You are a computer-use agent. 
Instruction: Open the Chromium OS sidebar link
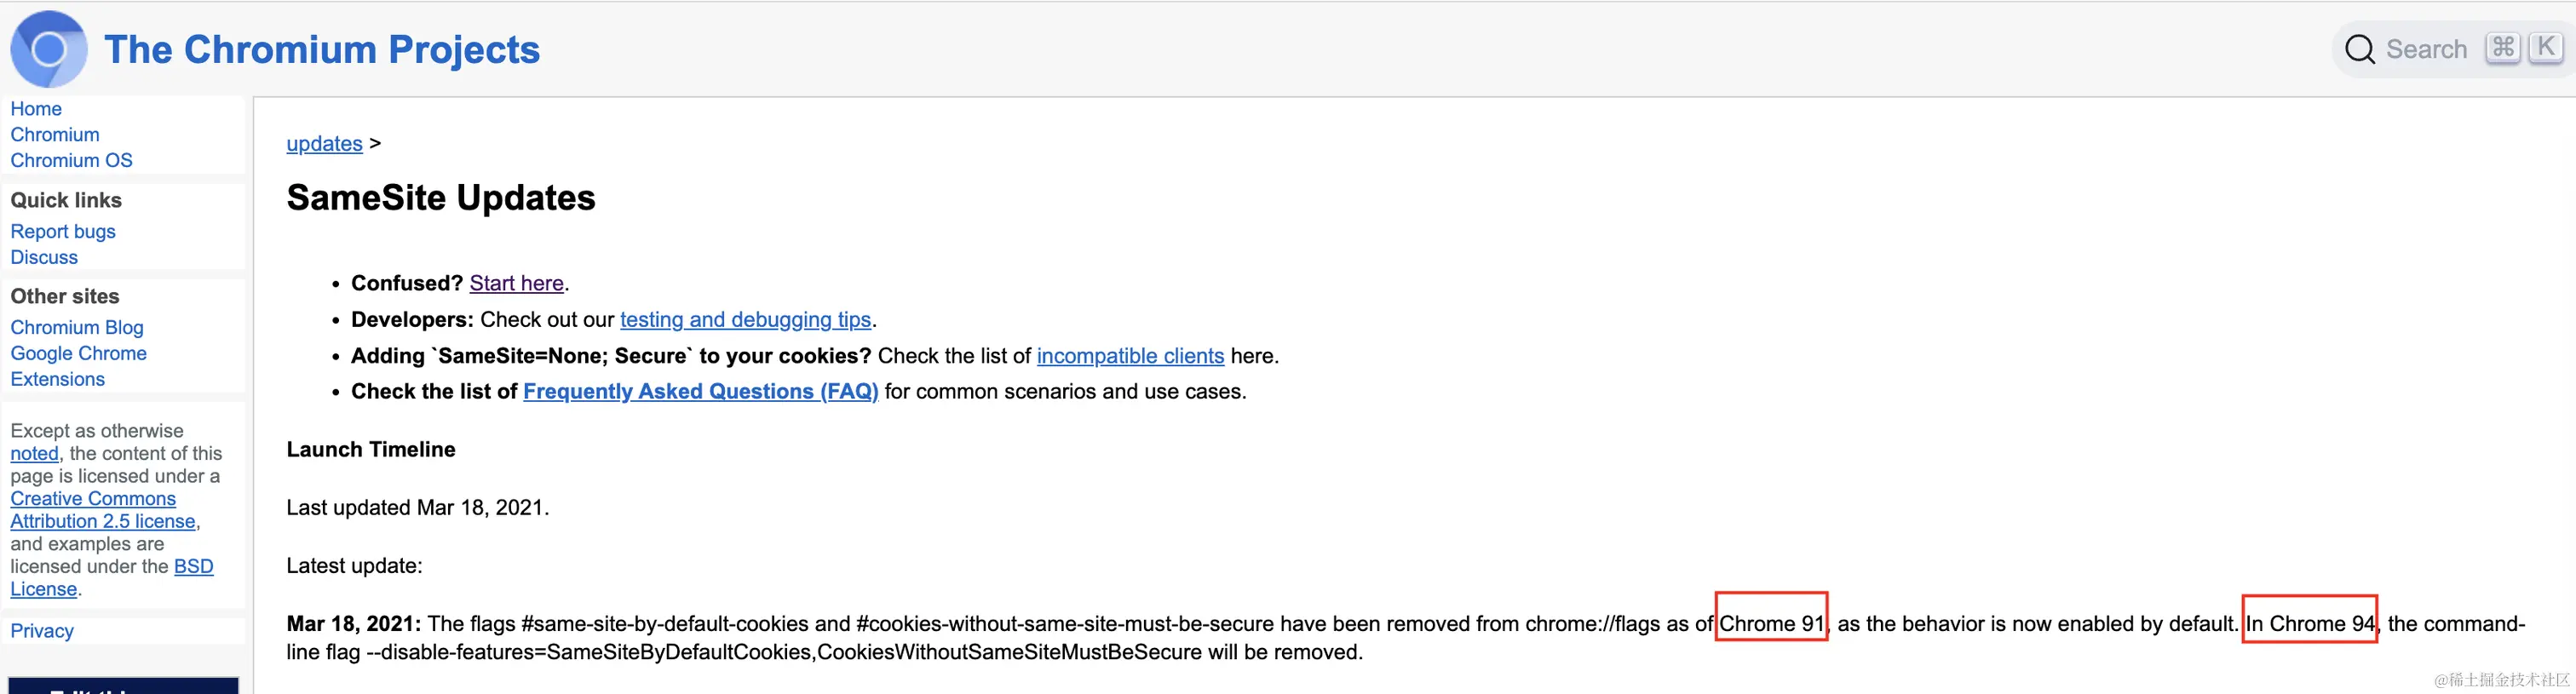tap(71, 161)
